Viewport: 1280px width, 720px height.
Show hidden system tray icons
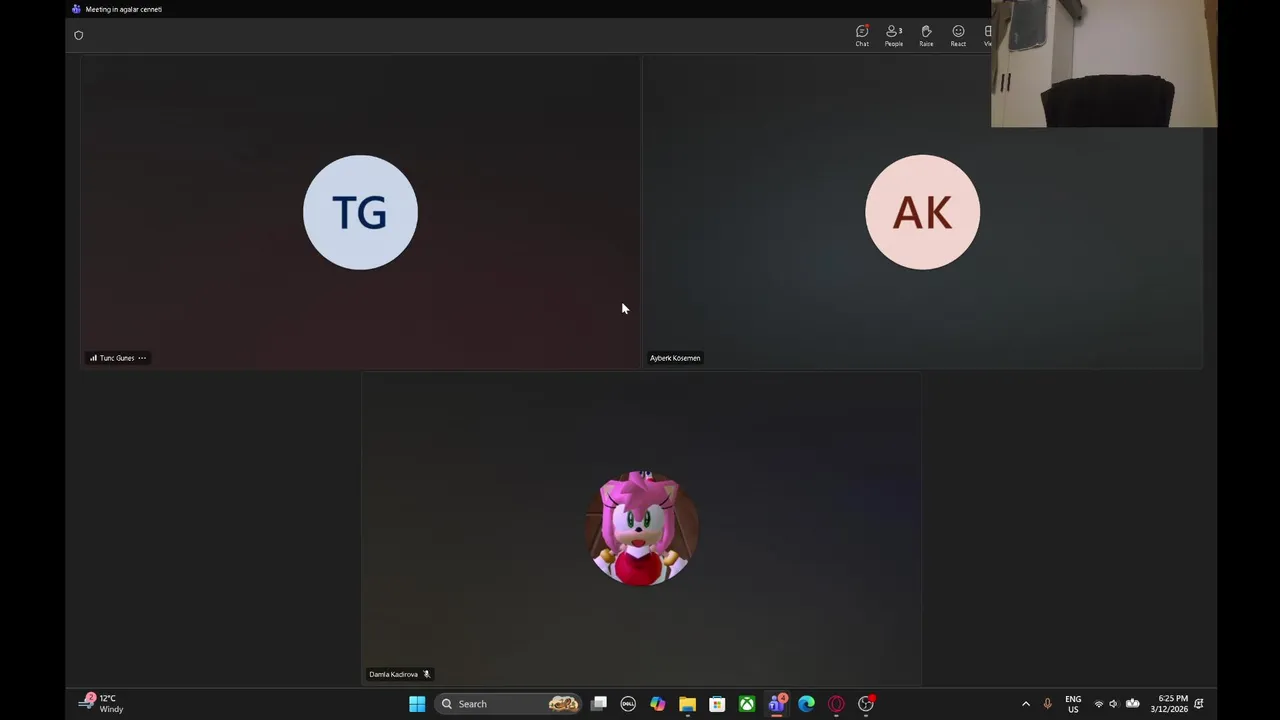[x=1025, y=704]
